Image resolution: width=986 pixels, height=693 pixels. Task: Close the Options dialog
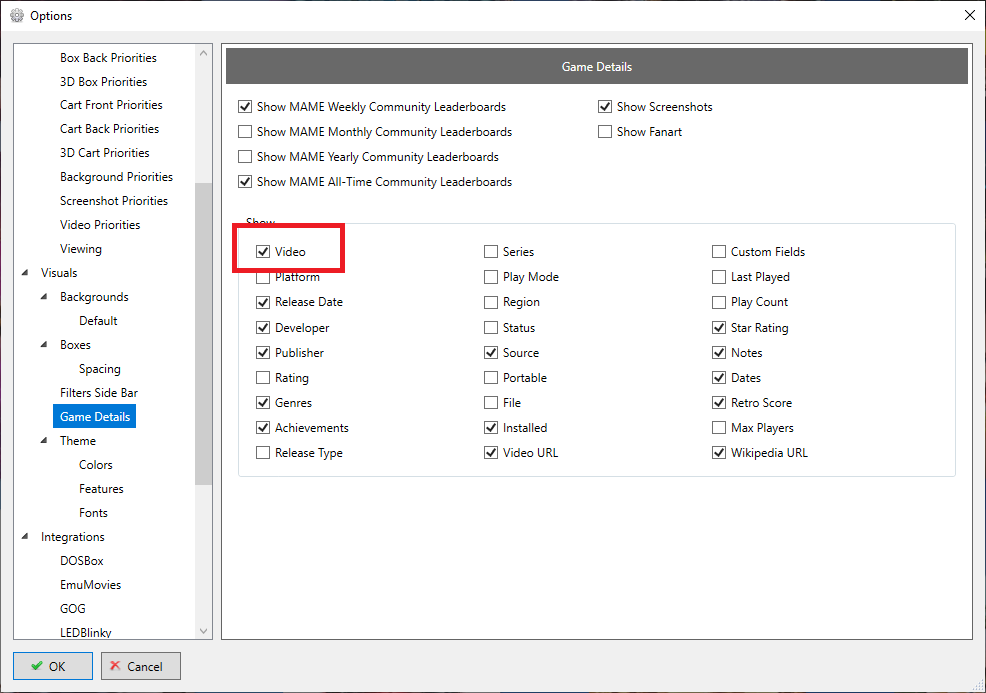click(970, 15)
